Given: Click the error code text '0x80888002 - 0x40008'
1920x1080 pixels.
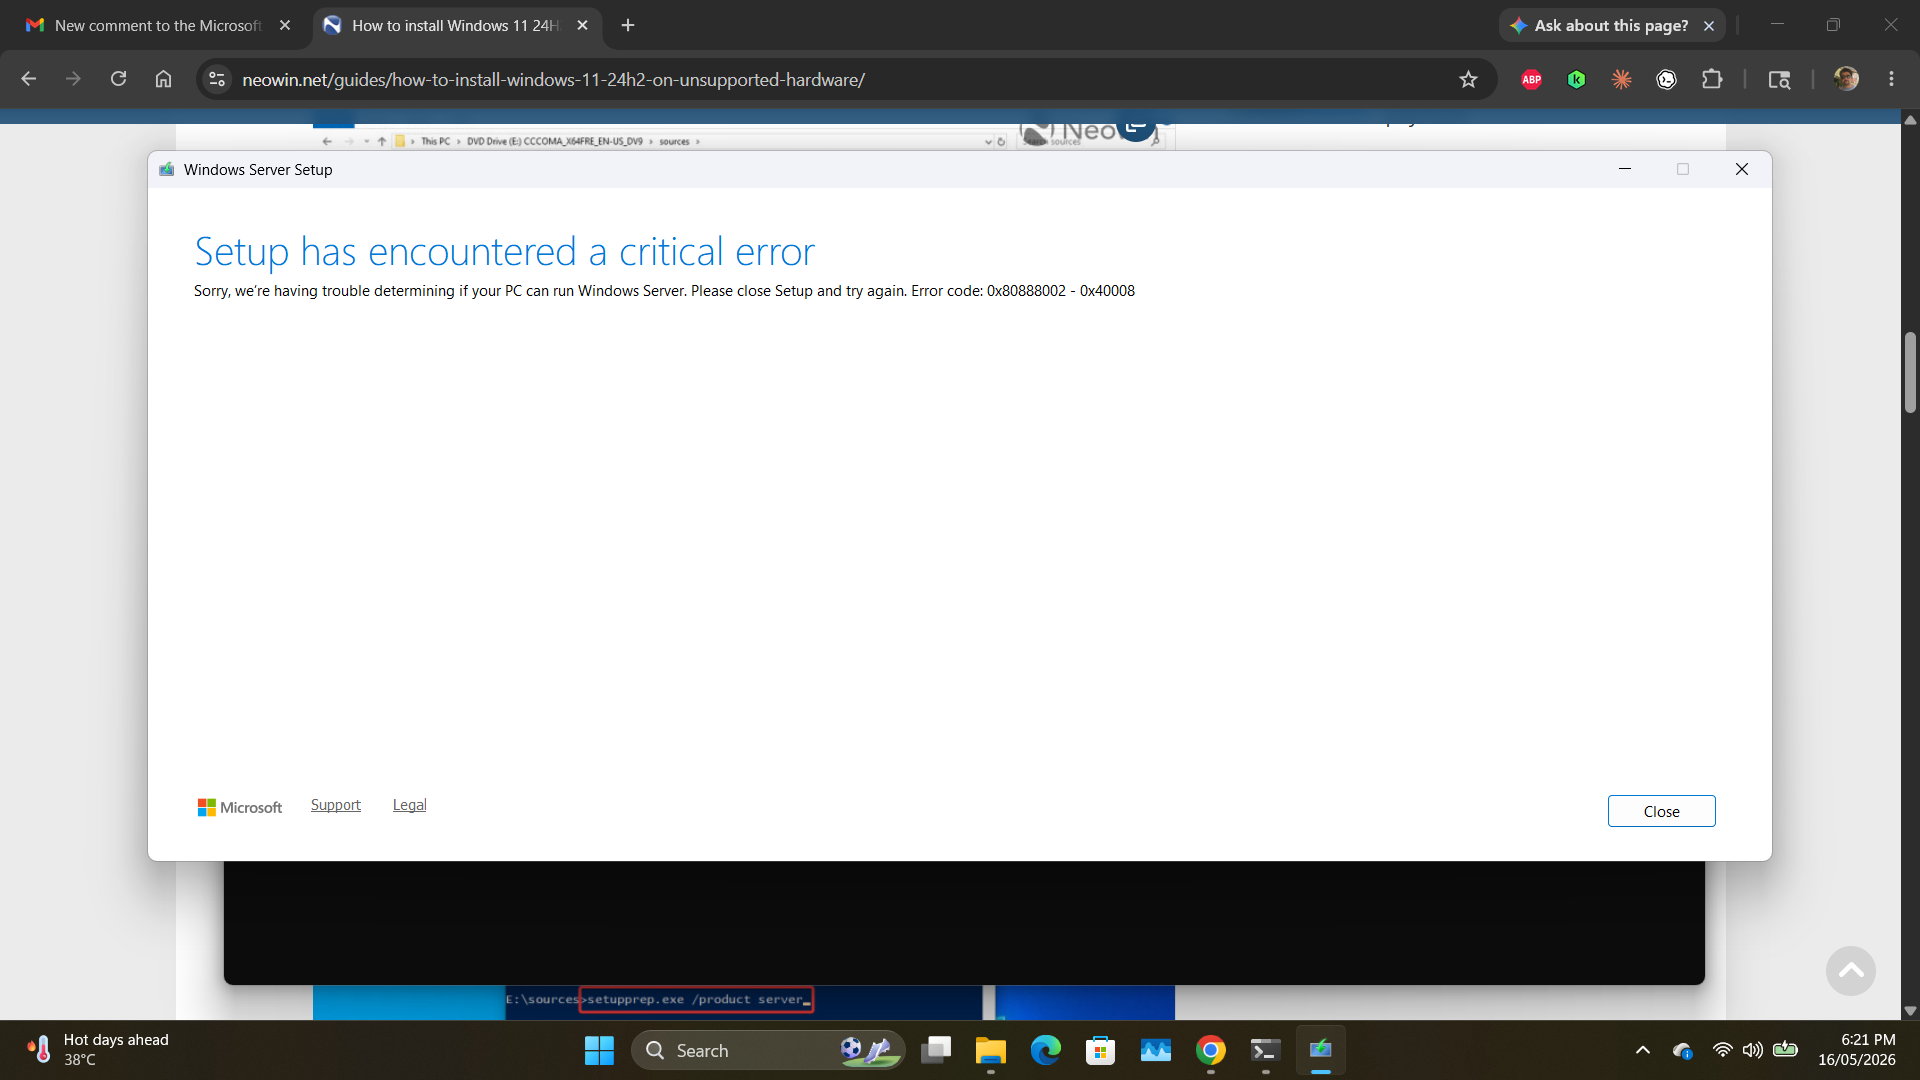Looking at the screenshot, I should pyautogui.click(x=1061, y=291).
